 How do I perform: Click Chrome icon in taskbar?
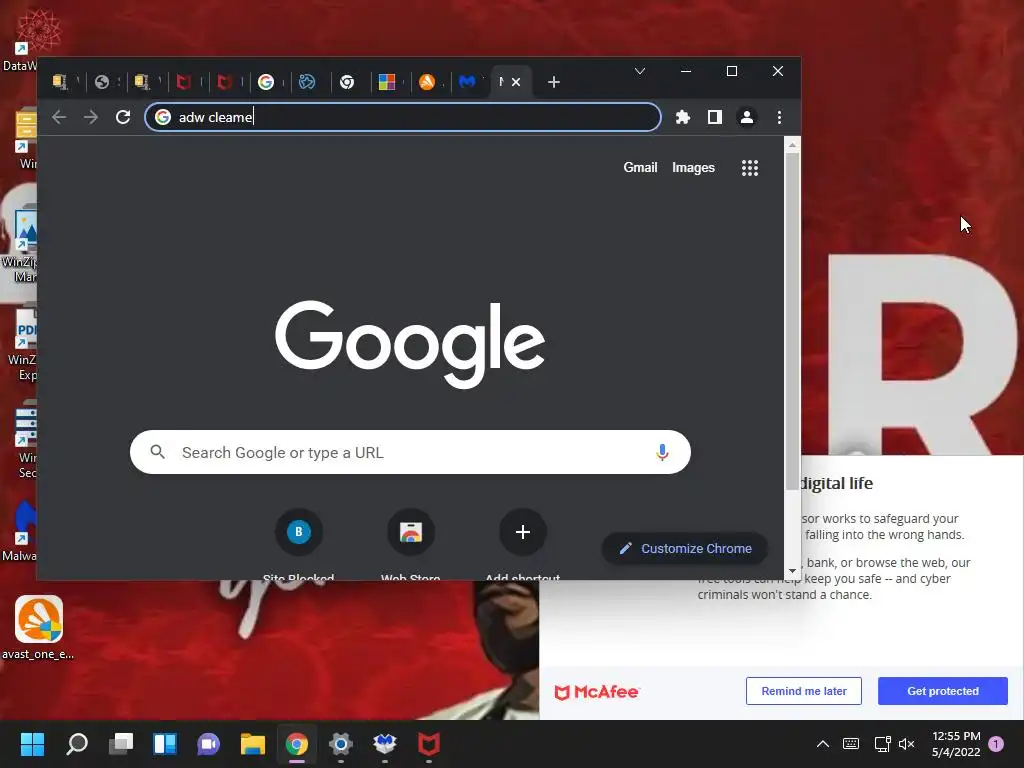296,744
